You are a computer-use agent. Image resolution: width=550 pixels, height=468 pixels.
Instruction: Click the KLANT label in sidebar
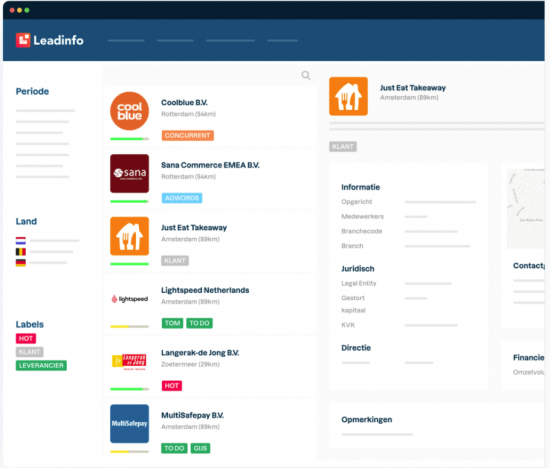(29, 352)
